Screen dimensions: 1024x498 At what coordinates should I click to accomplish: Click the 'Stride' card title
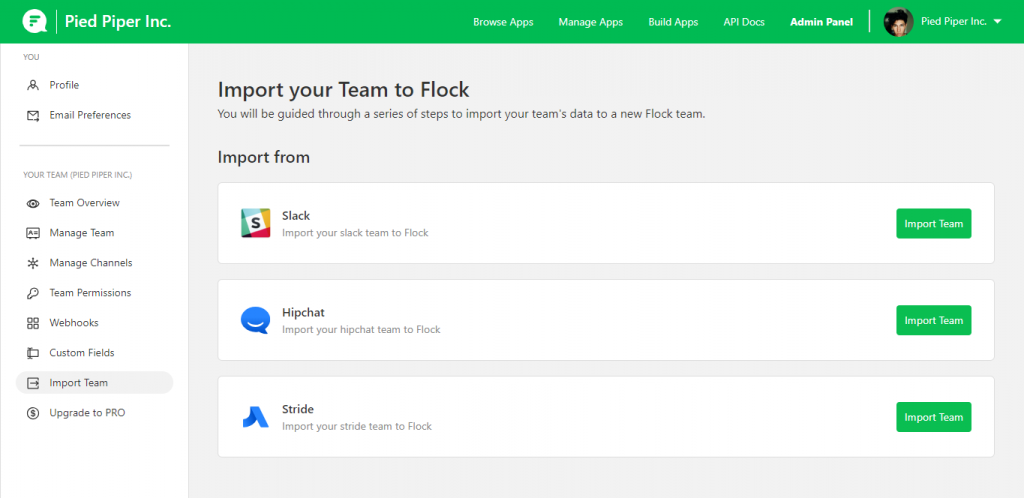click(x=298, y=409)
